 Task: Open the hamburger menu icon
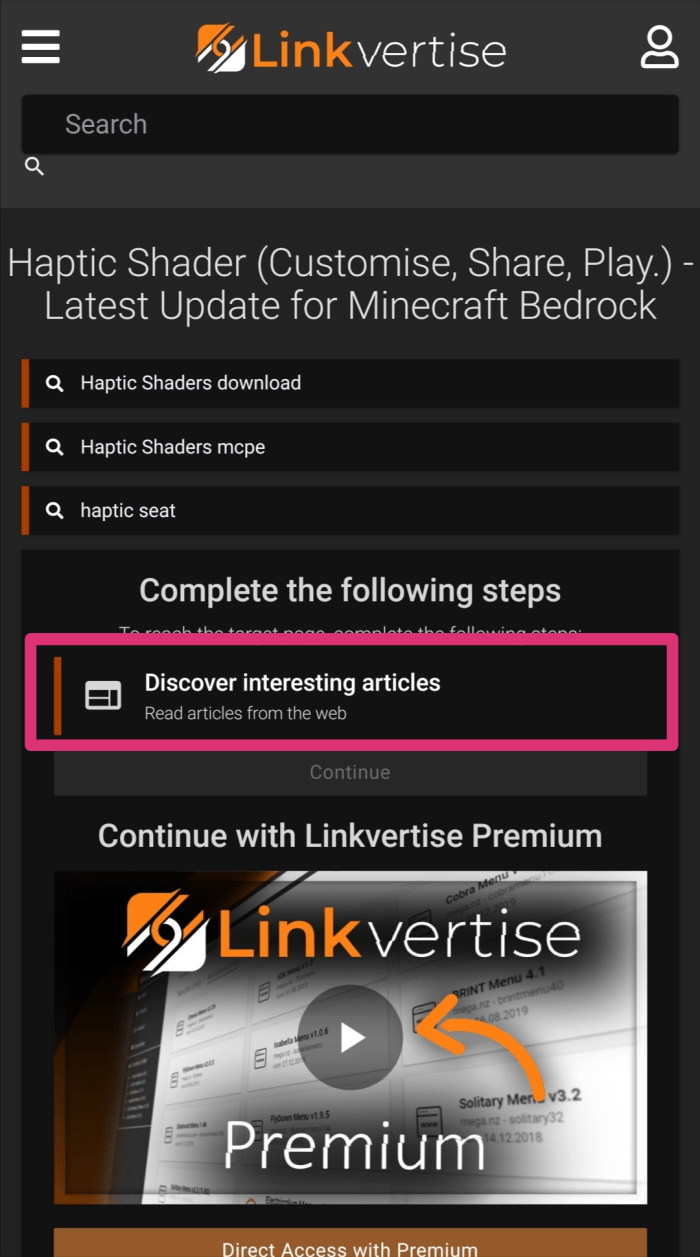click(40, 47)
